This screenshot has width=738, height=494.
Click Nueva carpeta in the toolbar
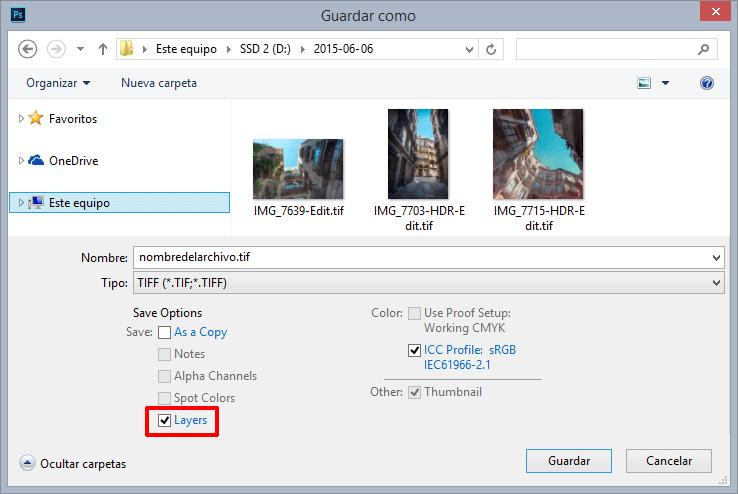(159, 83)
